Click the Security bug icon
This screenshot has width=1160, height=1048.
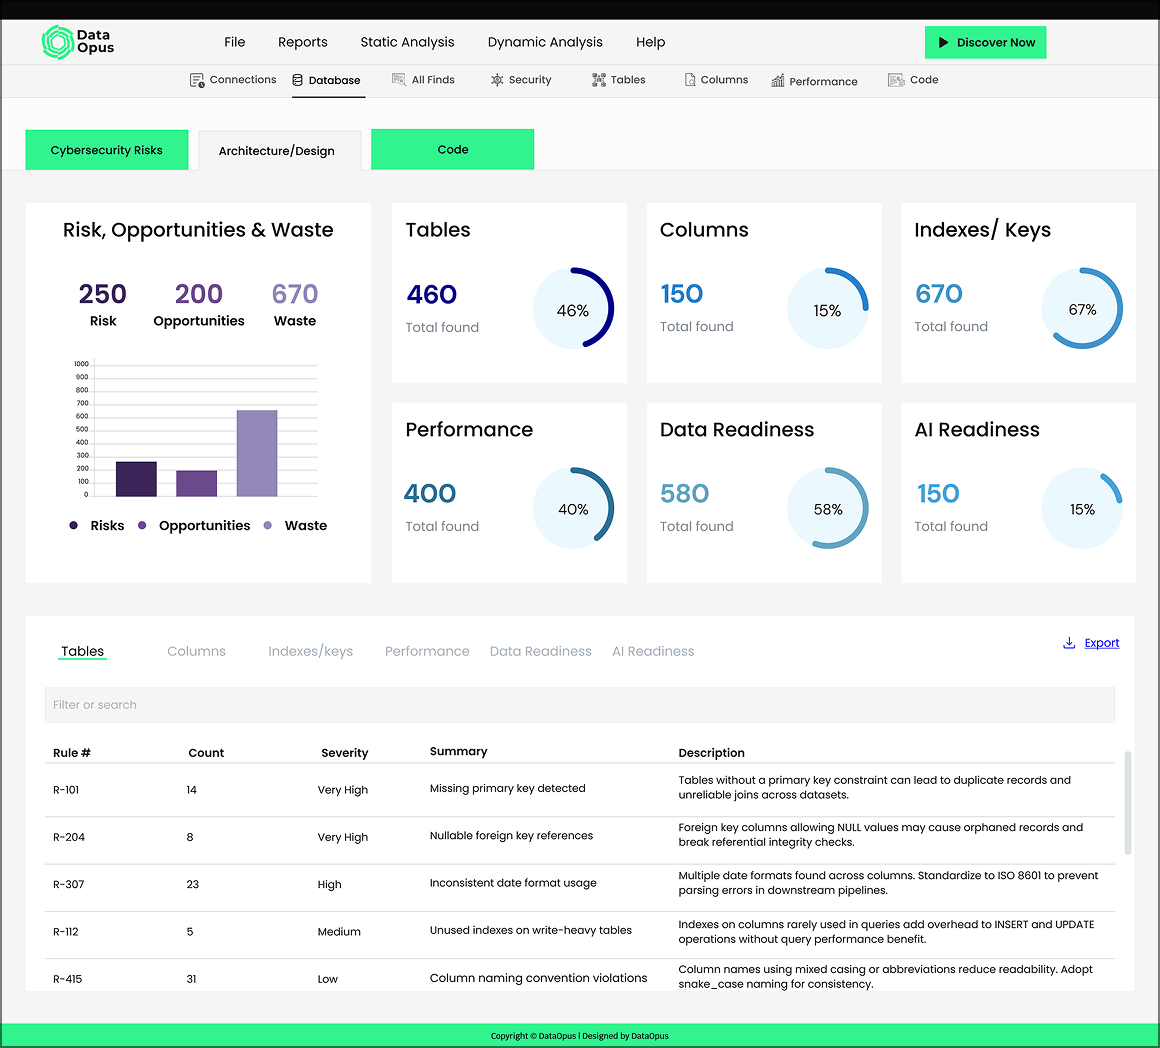[x=497, y=80]
